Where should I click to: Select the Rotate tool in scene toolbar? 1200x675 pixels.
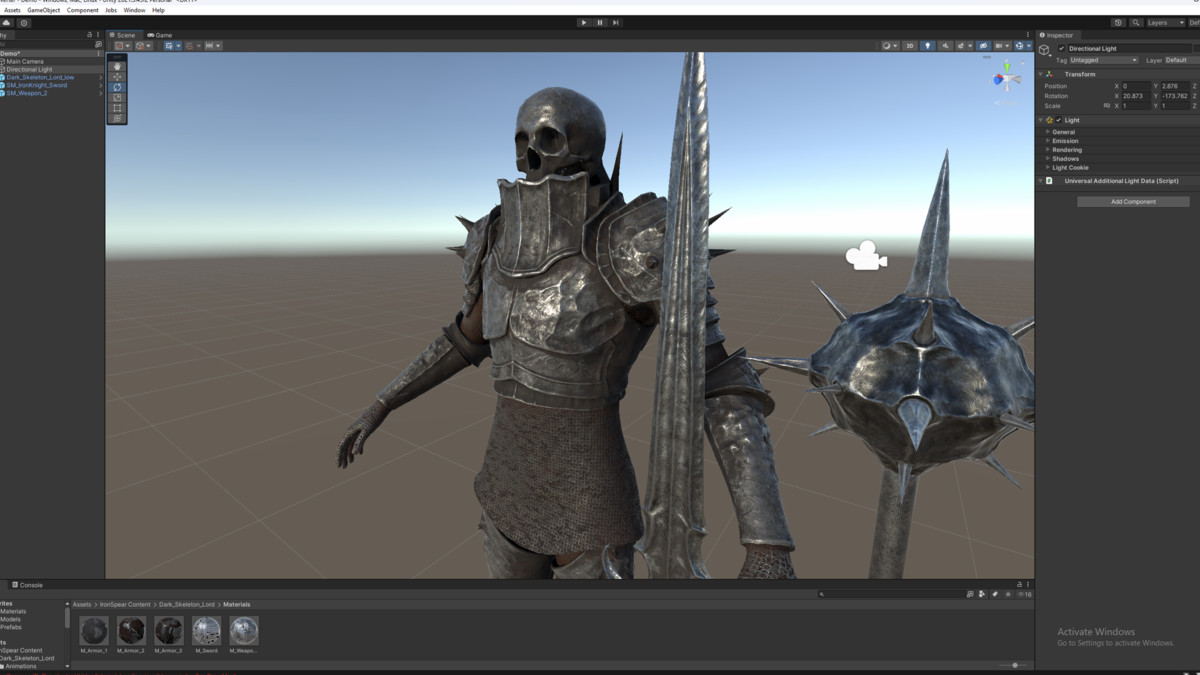[117, 87]
